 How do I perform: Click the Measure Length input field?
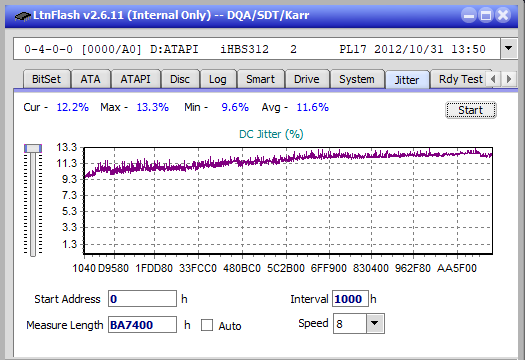(142, 325)
